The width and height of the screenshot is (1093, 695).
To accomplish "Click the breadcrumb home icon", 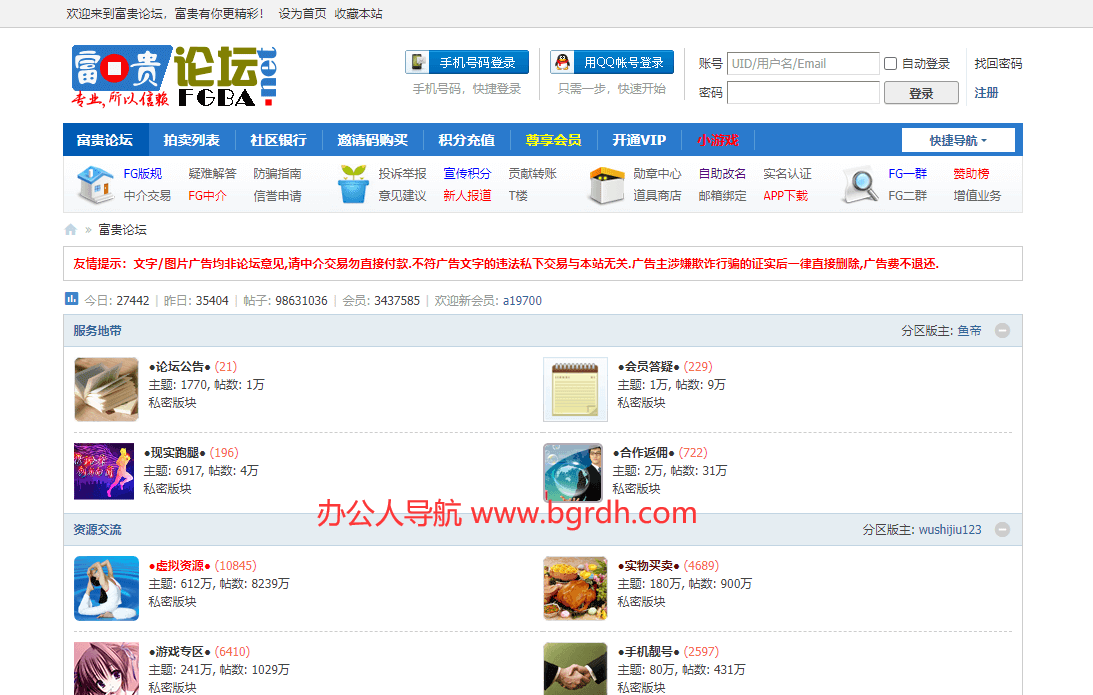I will tap(71, 230).
